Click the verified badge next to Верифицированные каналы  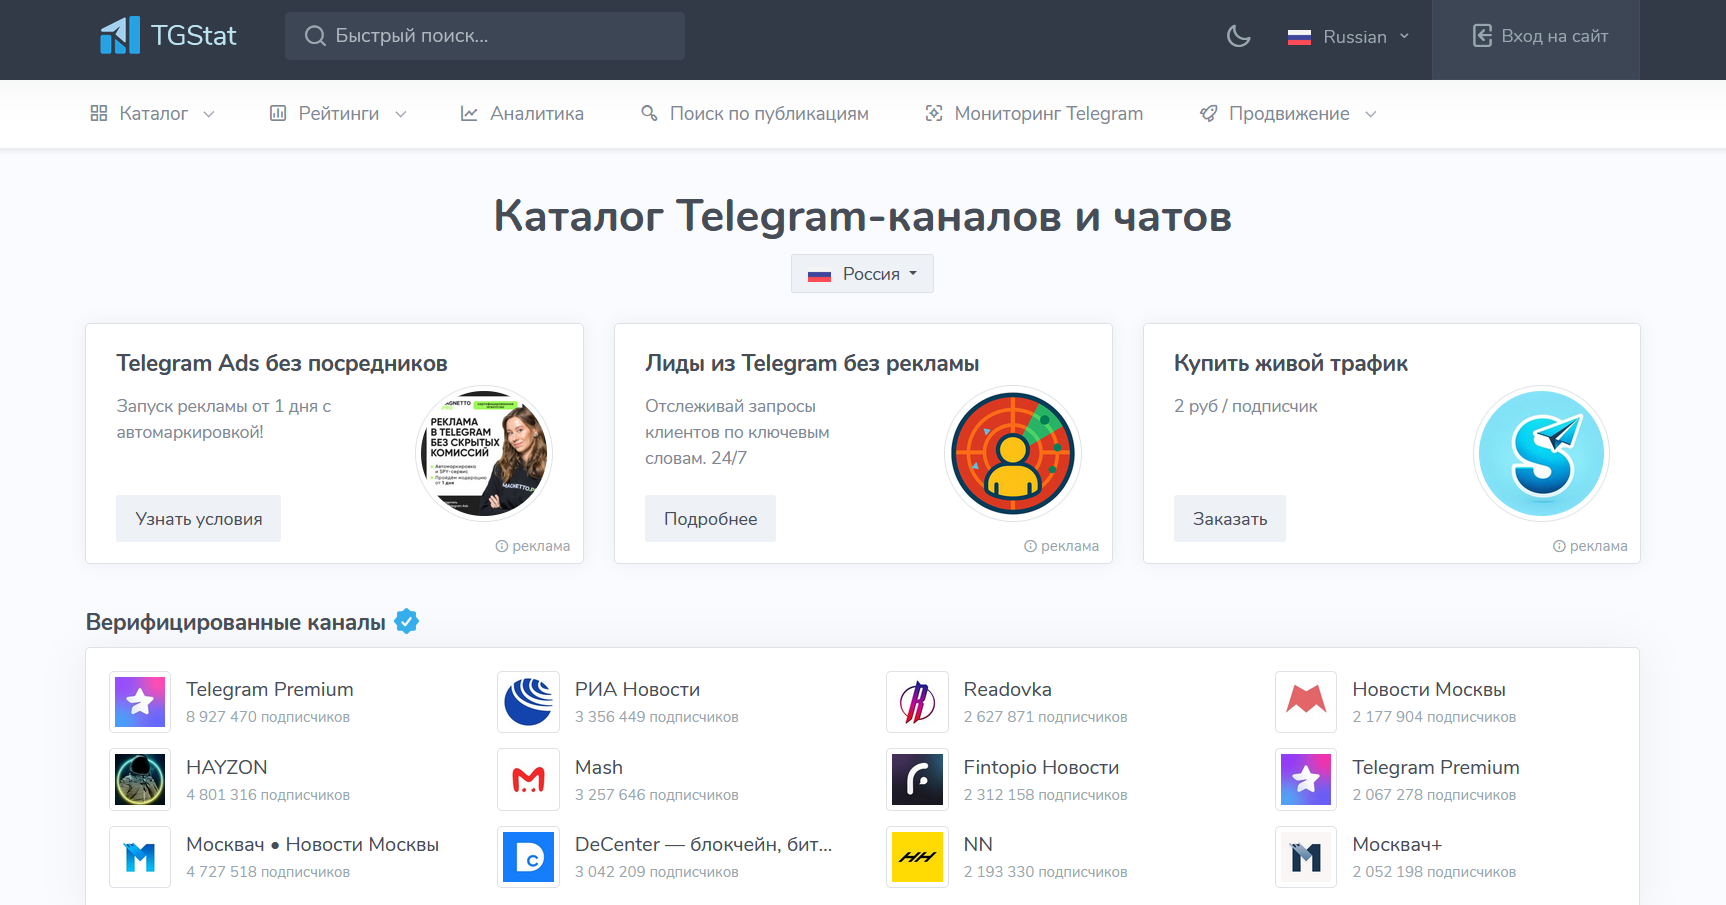[x=406, y=622]
